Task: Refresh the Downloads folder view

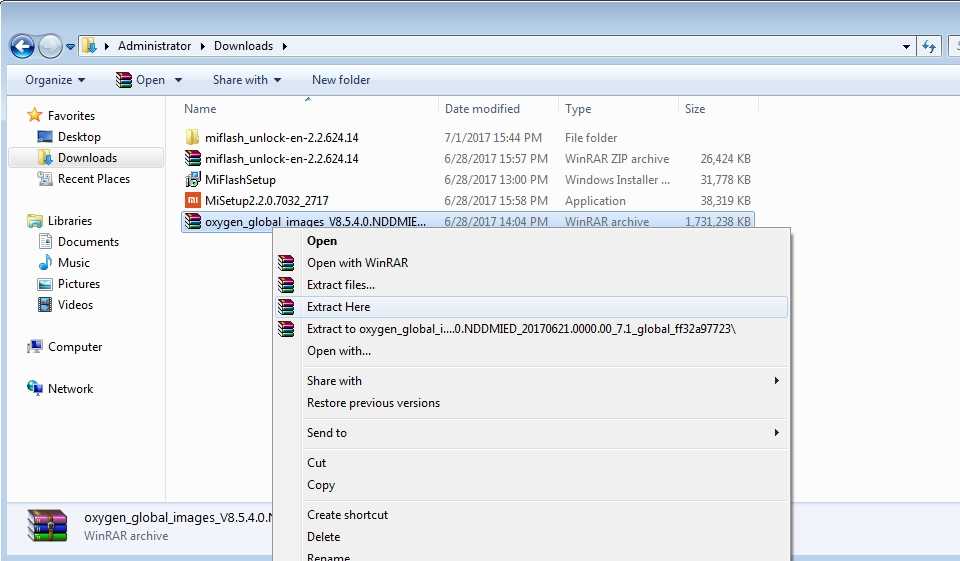Action: 929,47
